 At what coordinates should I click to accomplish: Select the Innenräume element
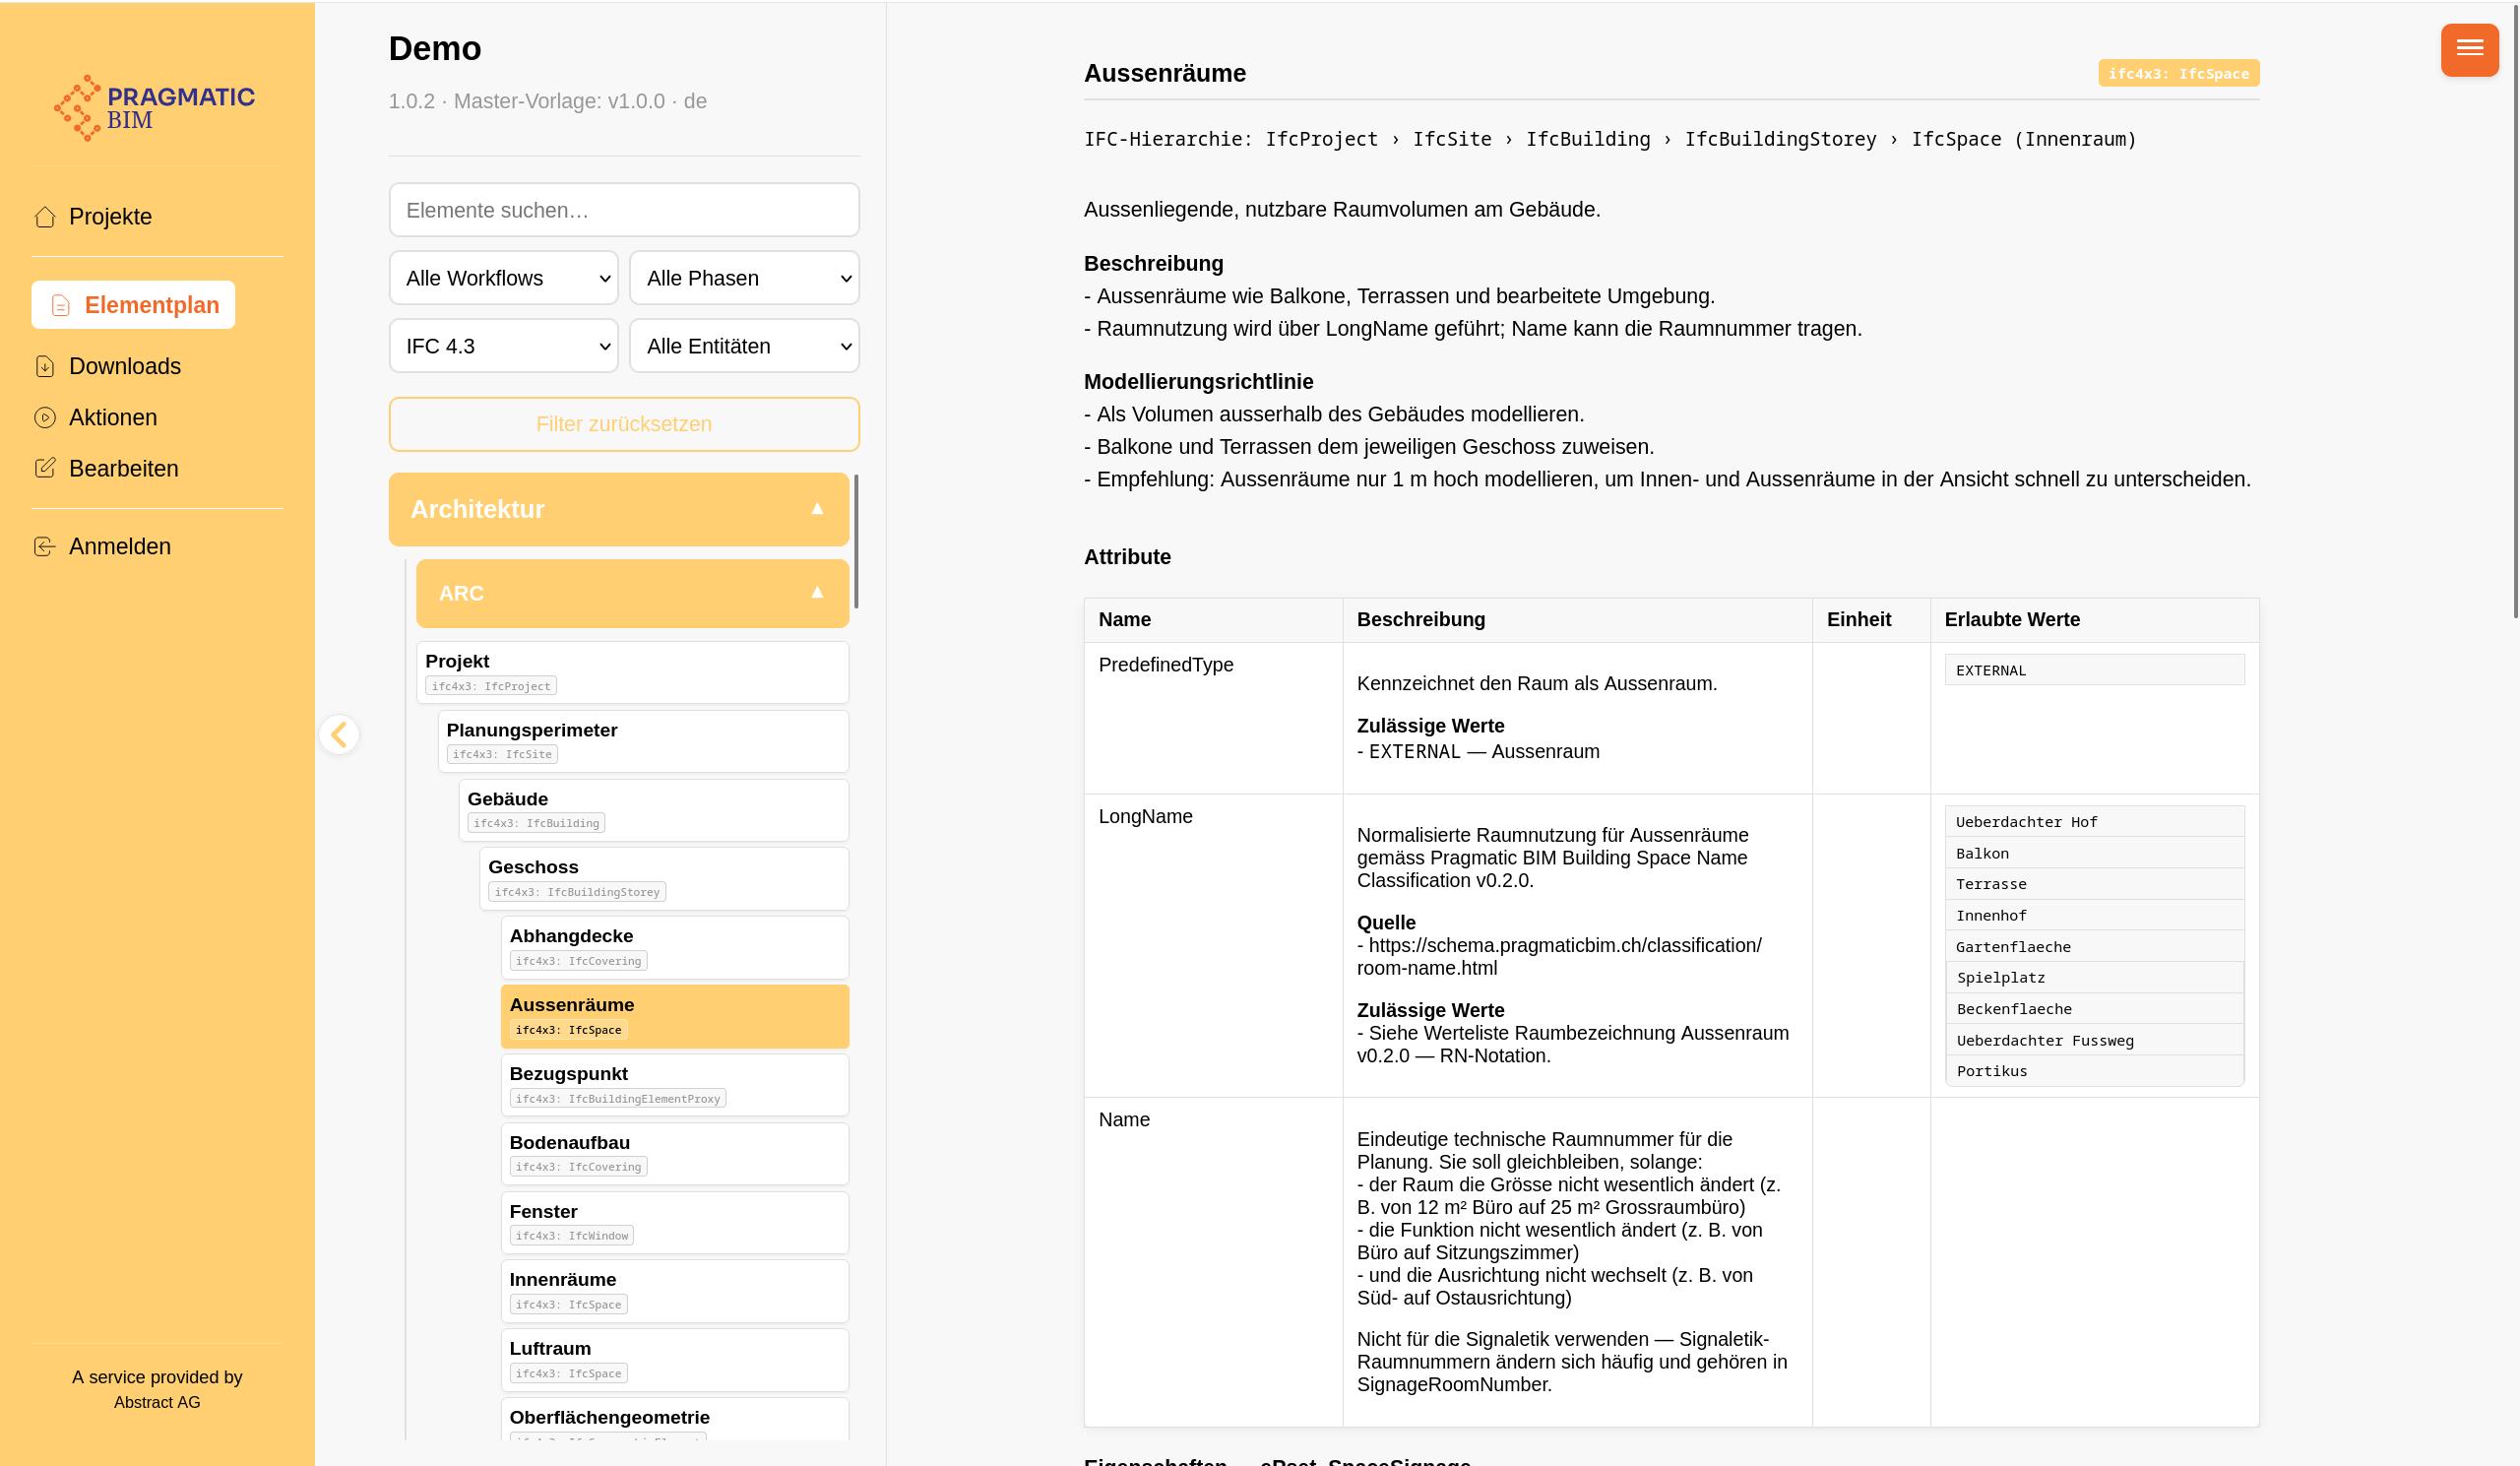tap(675, 1291)
